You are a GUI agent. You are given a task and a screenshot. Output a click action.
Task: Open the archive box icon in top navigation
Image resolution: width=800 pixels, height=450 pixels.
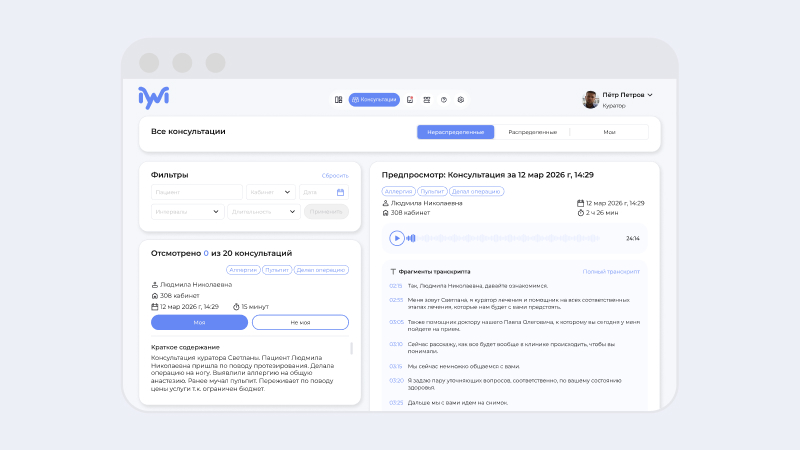[427, 100]
